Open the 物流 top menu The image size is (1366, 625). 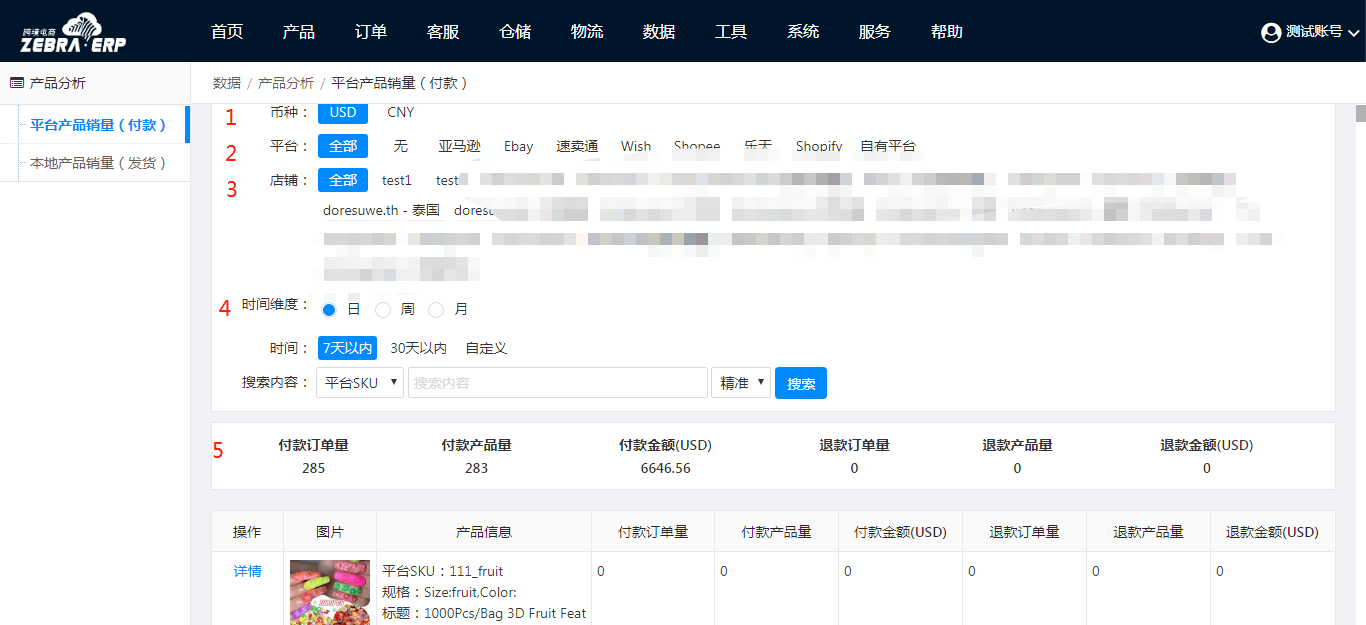(x=587, y=32)
